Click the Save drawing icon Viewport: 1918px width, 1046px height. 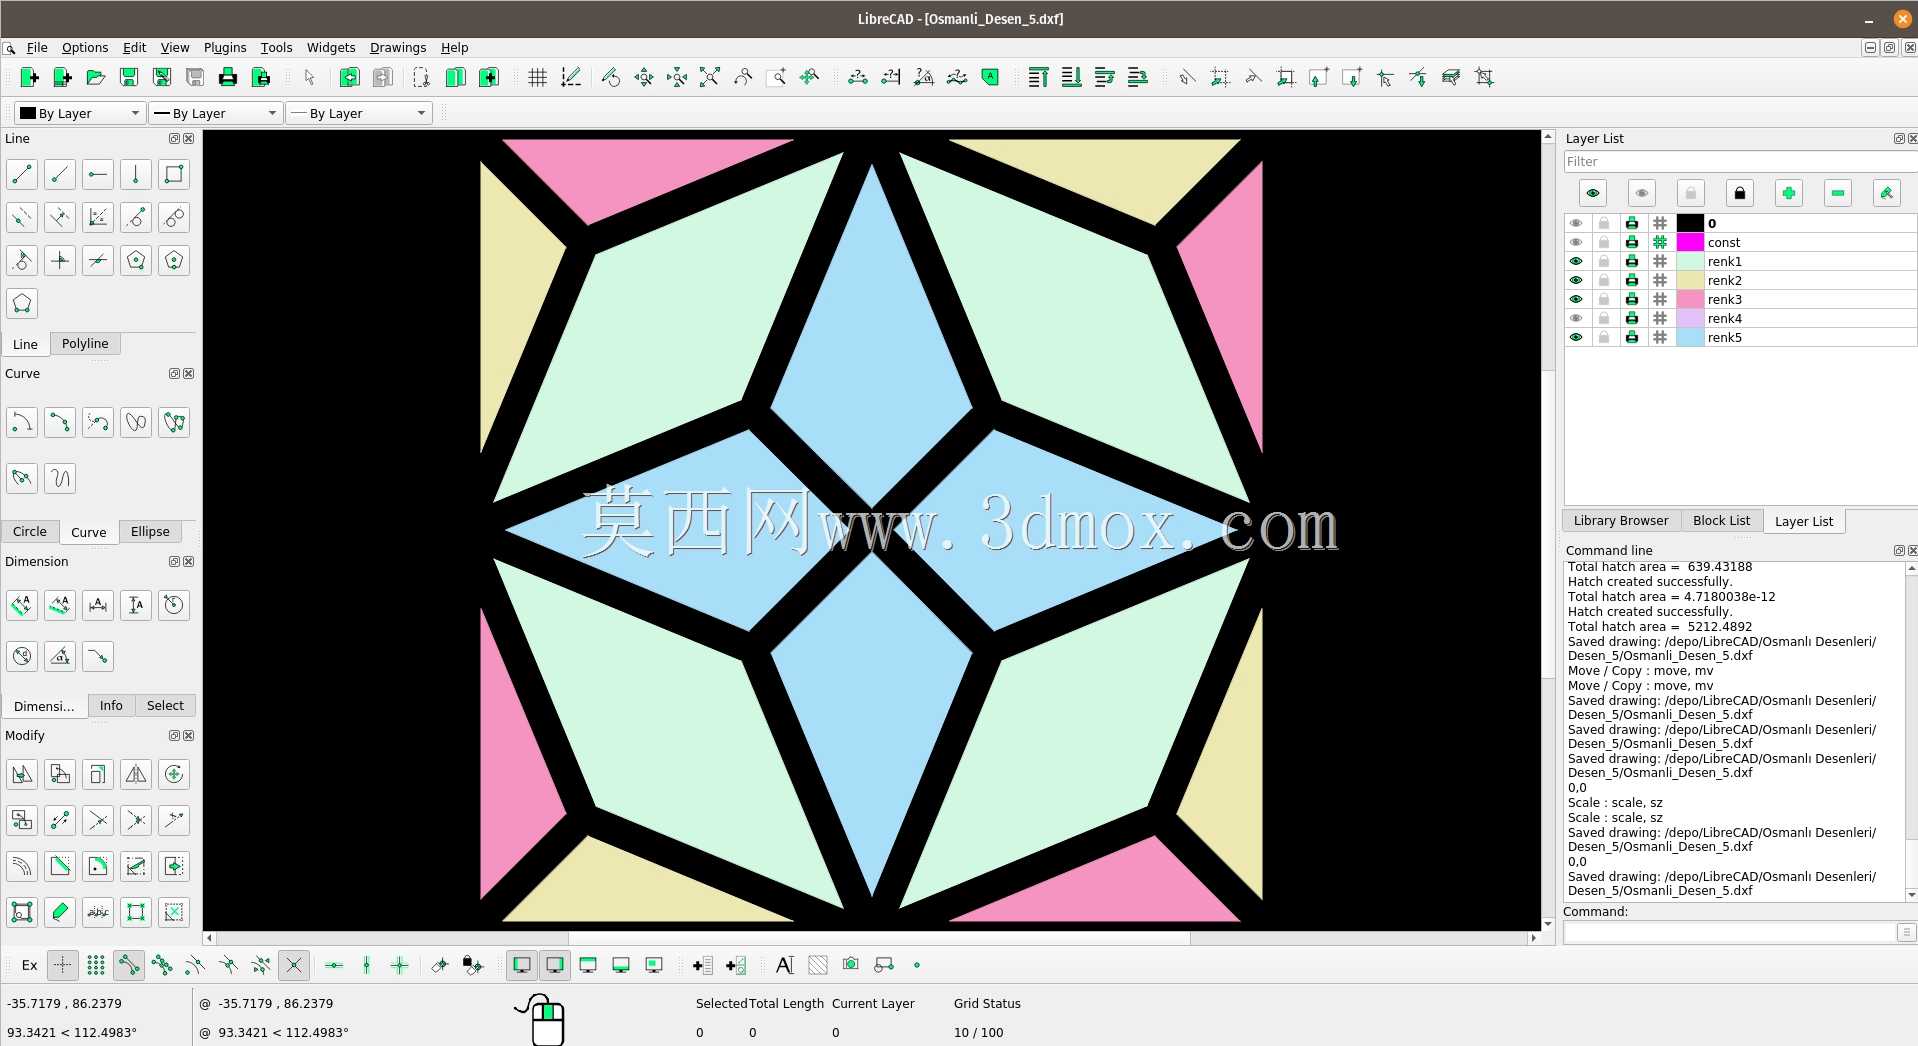128,77
